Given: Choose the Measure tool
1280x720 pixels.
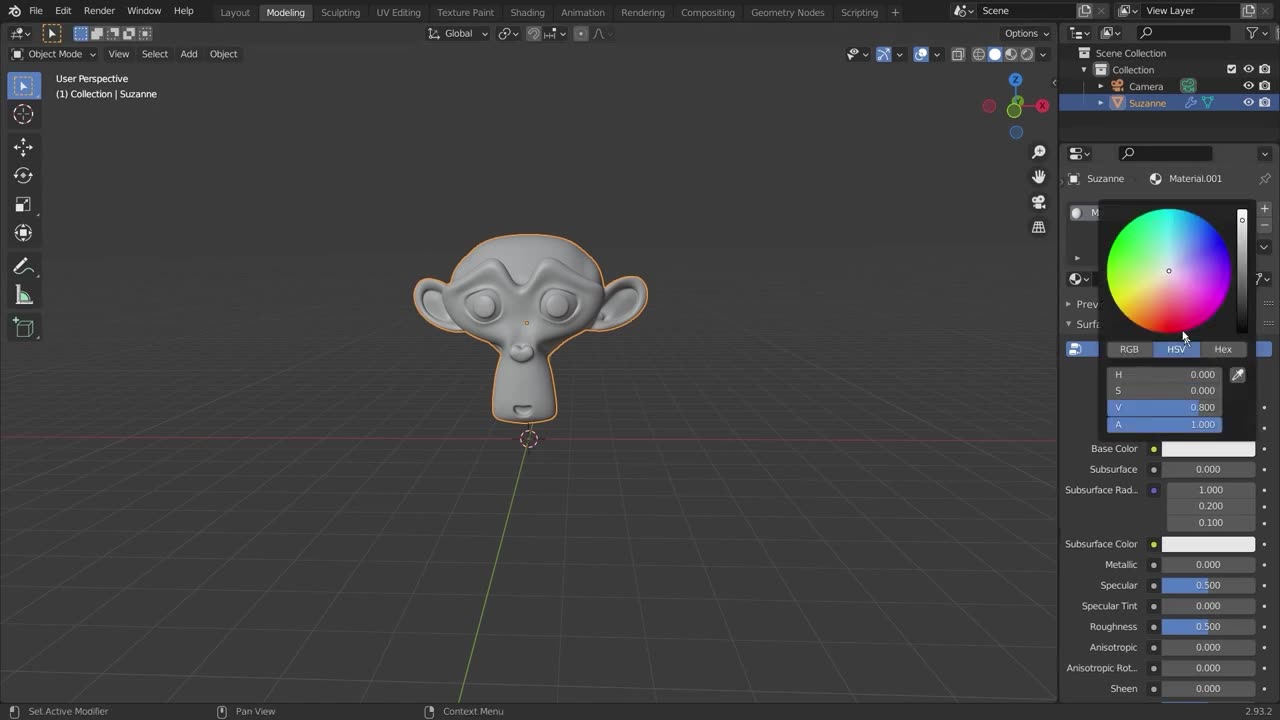Looking at the screenshot, I should pyautogui.click(x=24, y=295).
